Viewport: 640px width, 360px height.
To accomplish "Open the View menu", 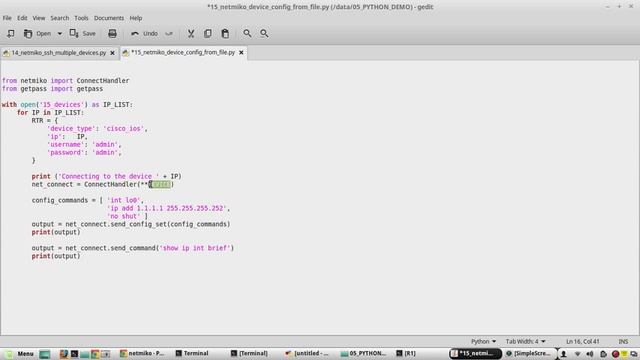I will [x=39, y=18].
